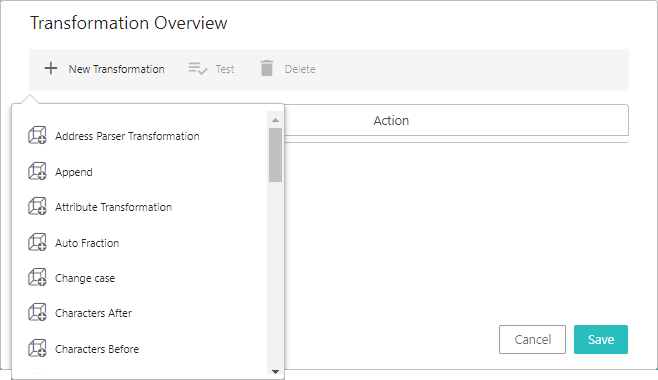Open the New Transformation dropdown label
The height and width of the screenshot is (380, 658).
(x=116, y=69)
